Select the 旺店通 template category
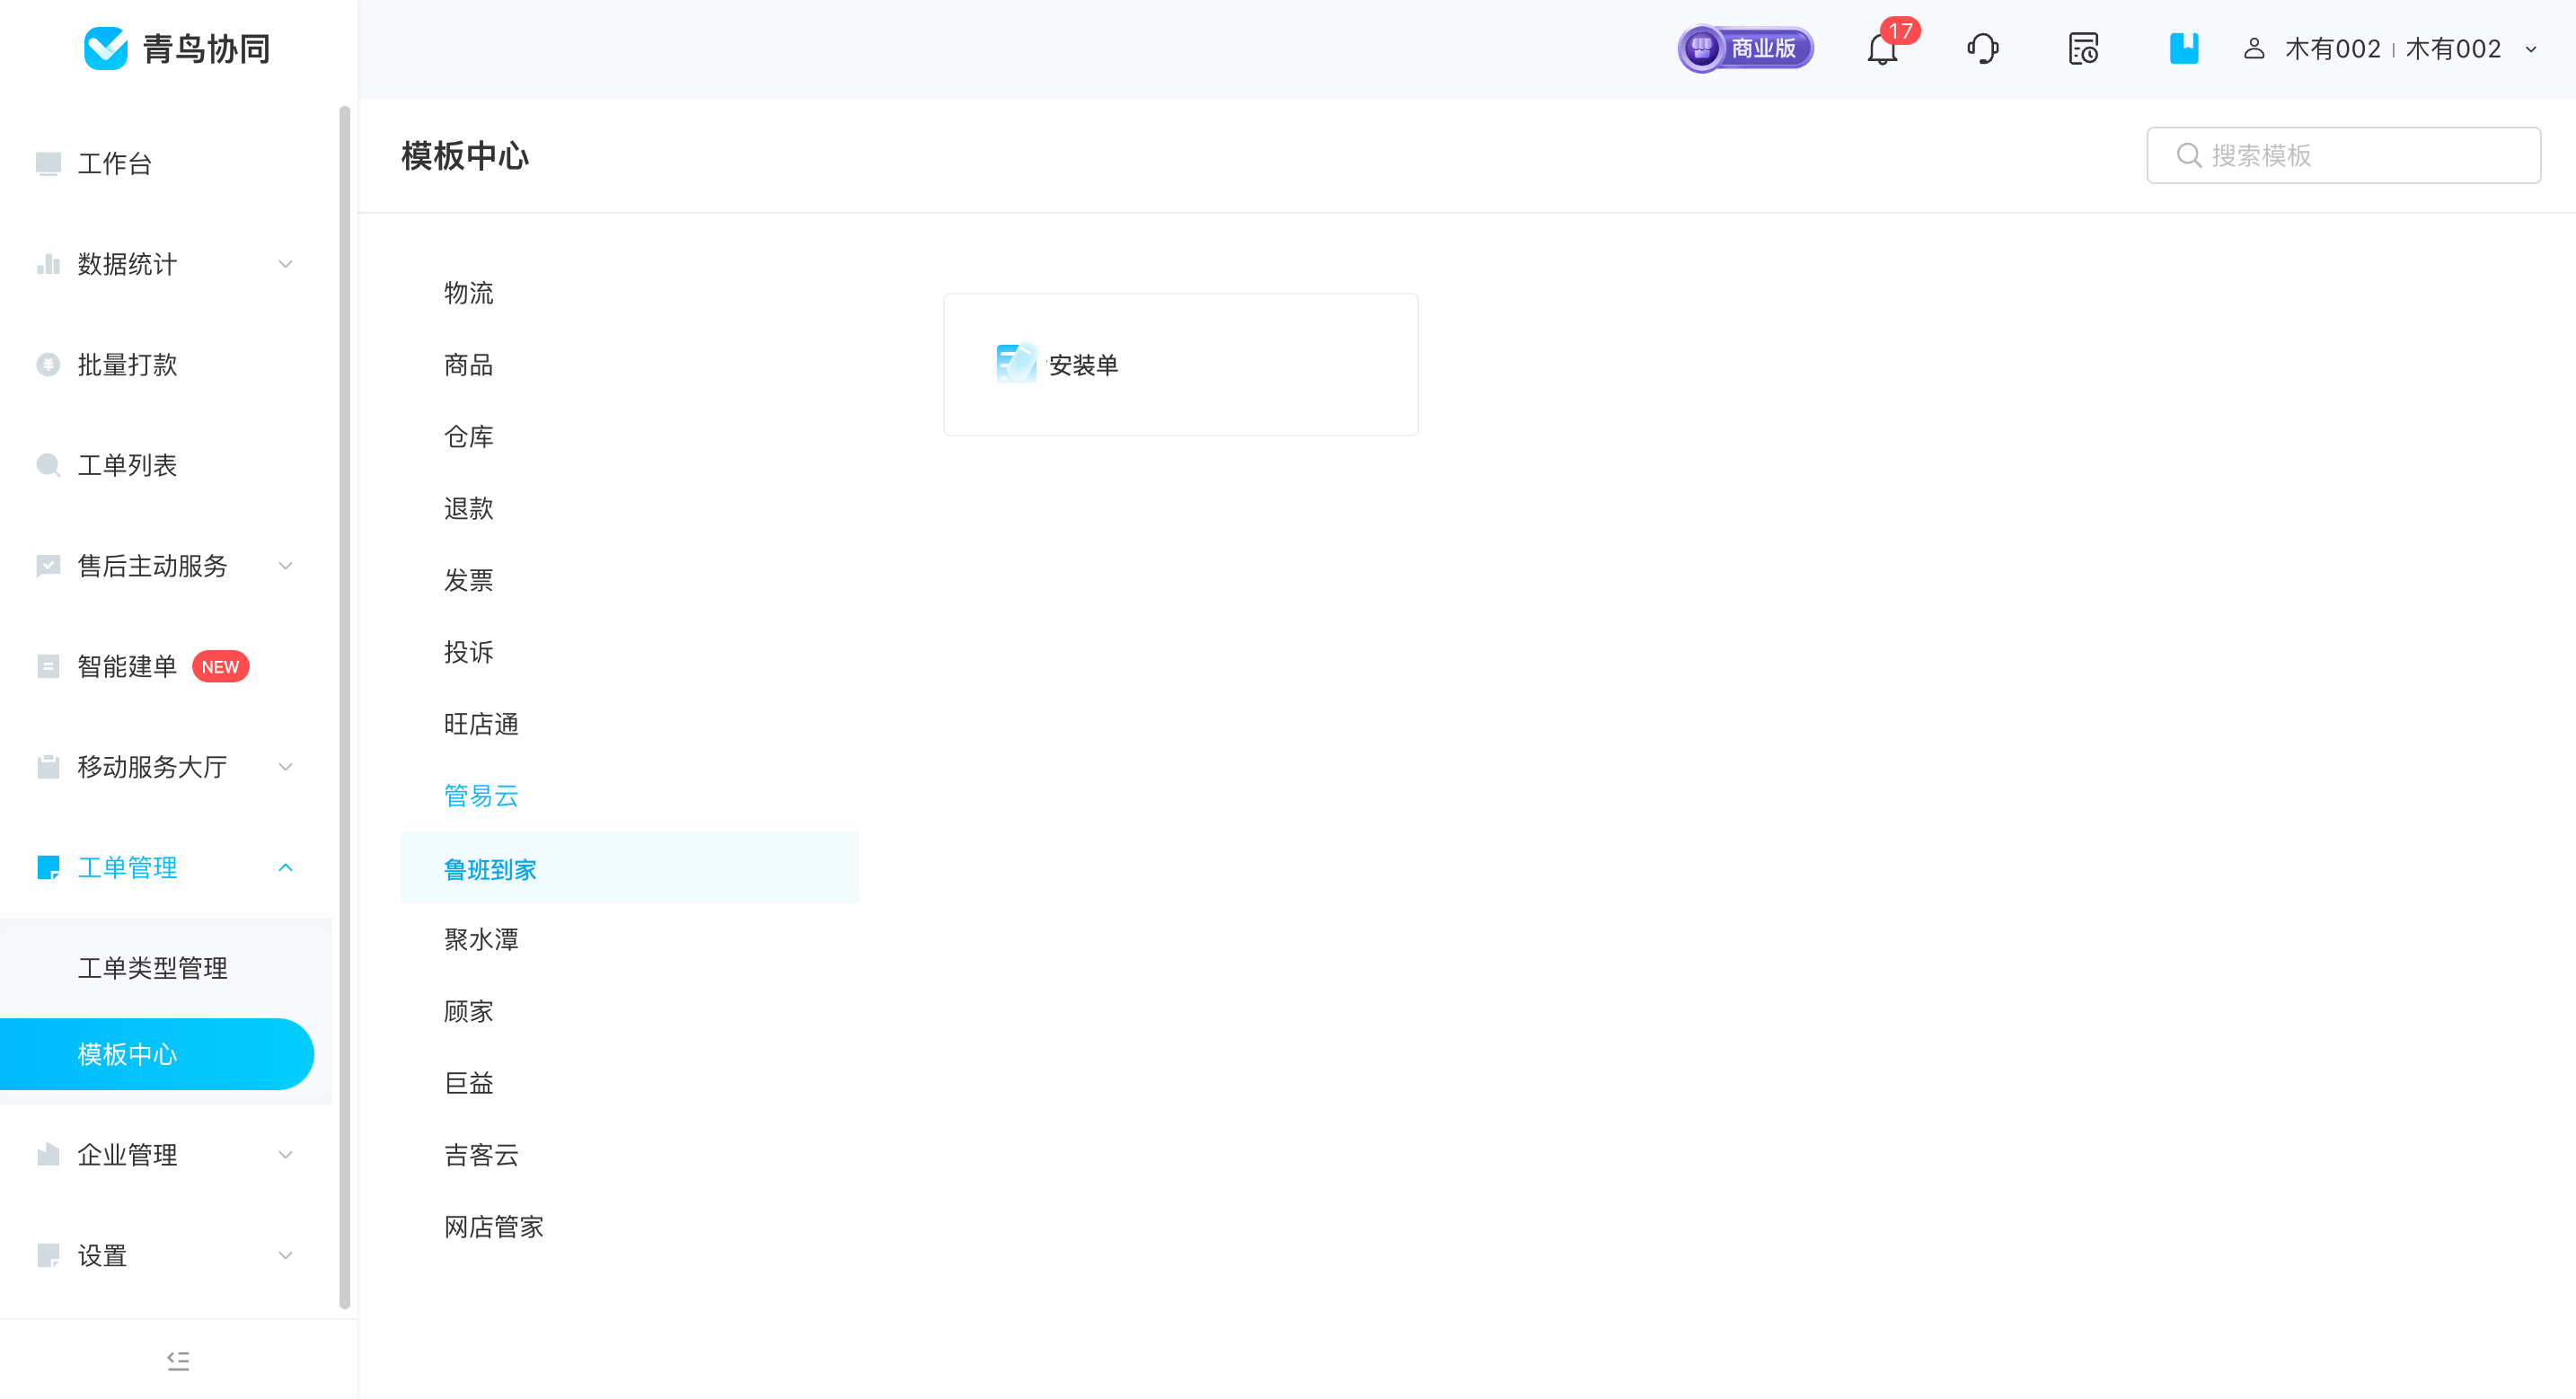 (x=629, y=724)
